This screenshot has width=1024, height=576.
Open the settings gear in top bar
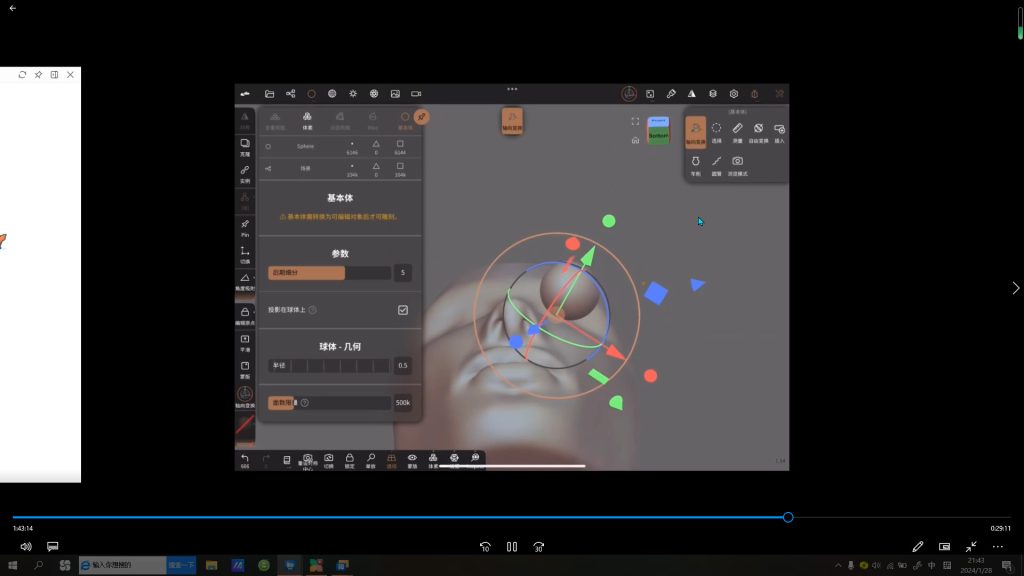click(733, 94)
